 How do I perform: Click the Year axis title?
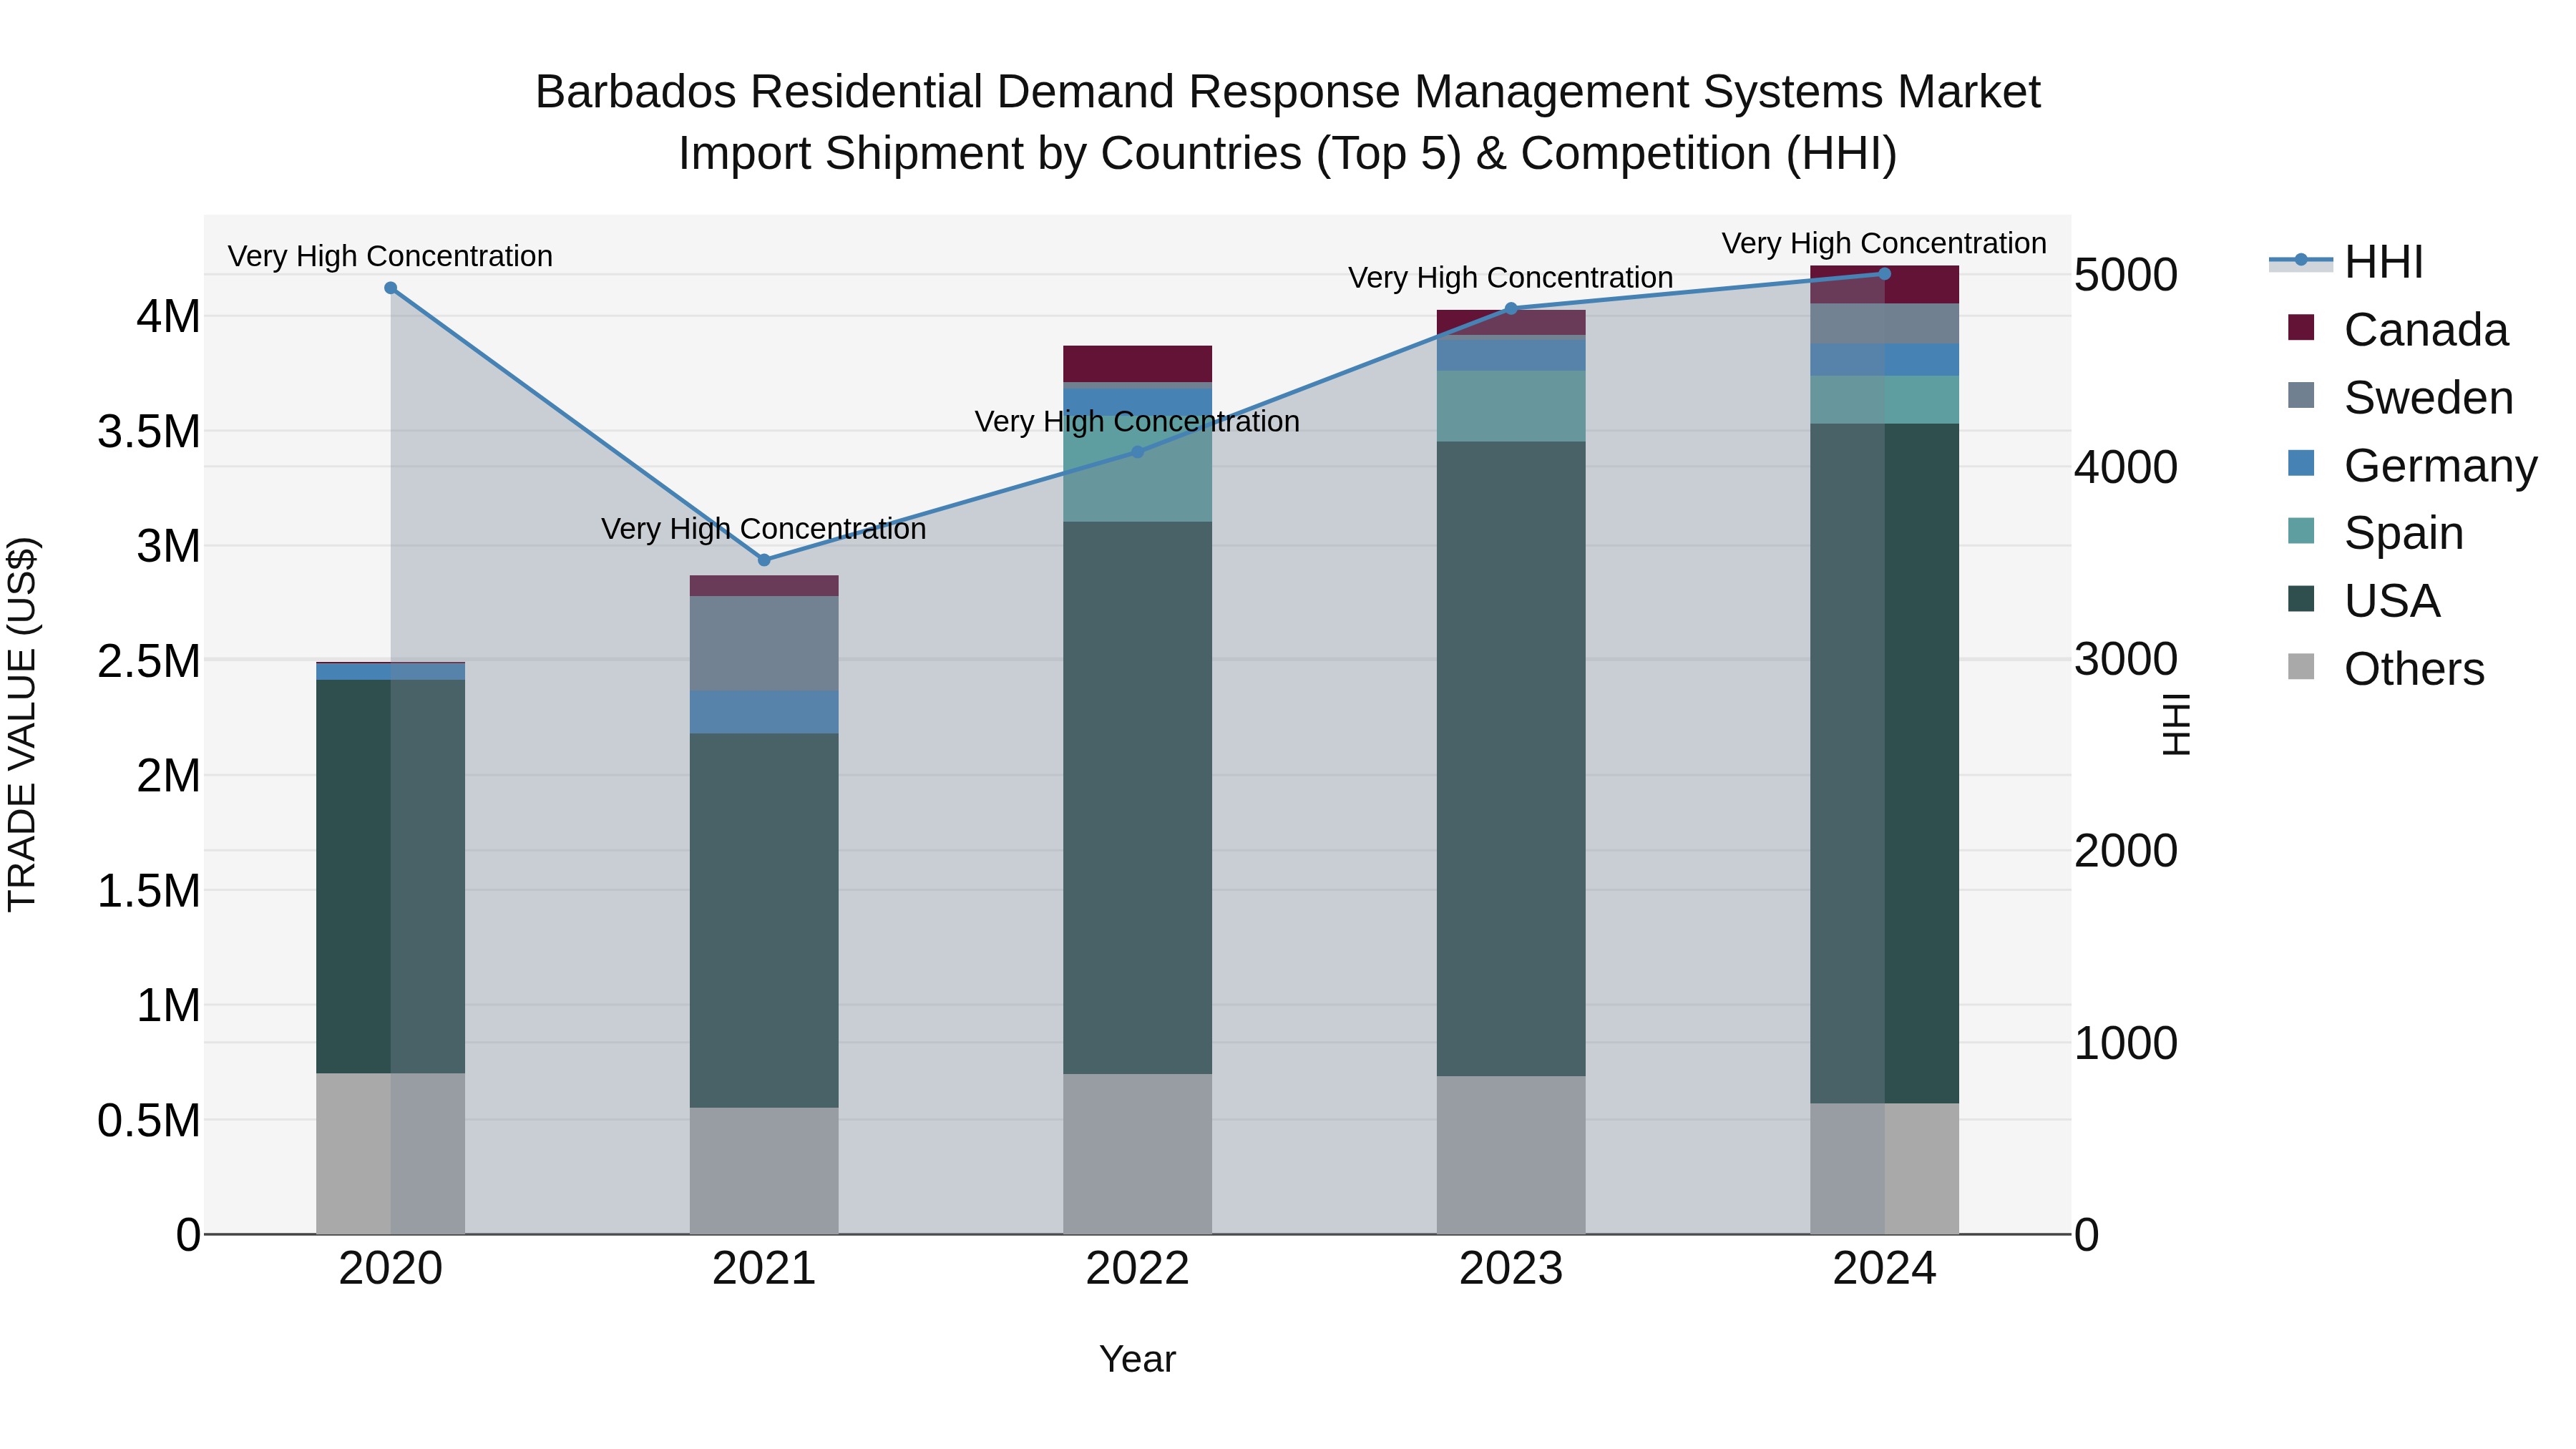[1137, 1360]
